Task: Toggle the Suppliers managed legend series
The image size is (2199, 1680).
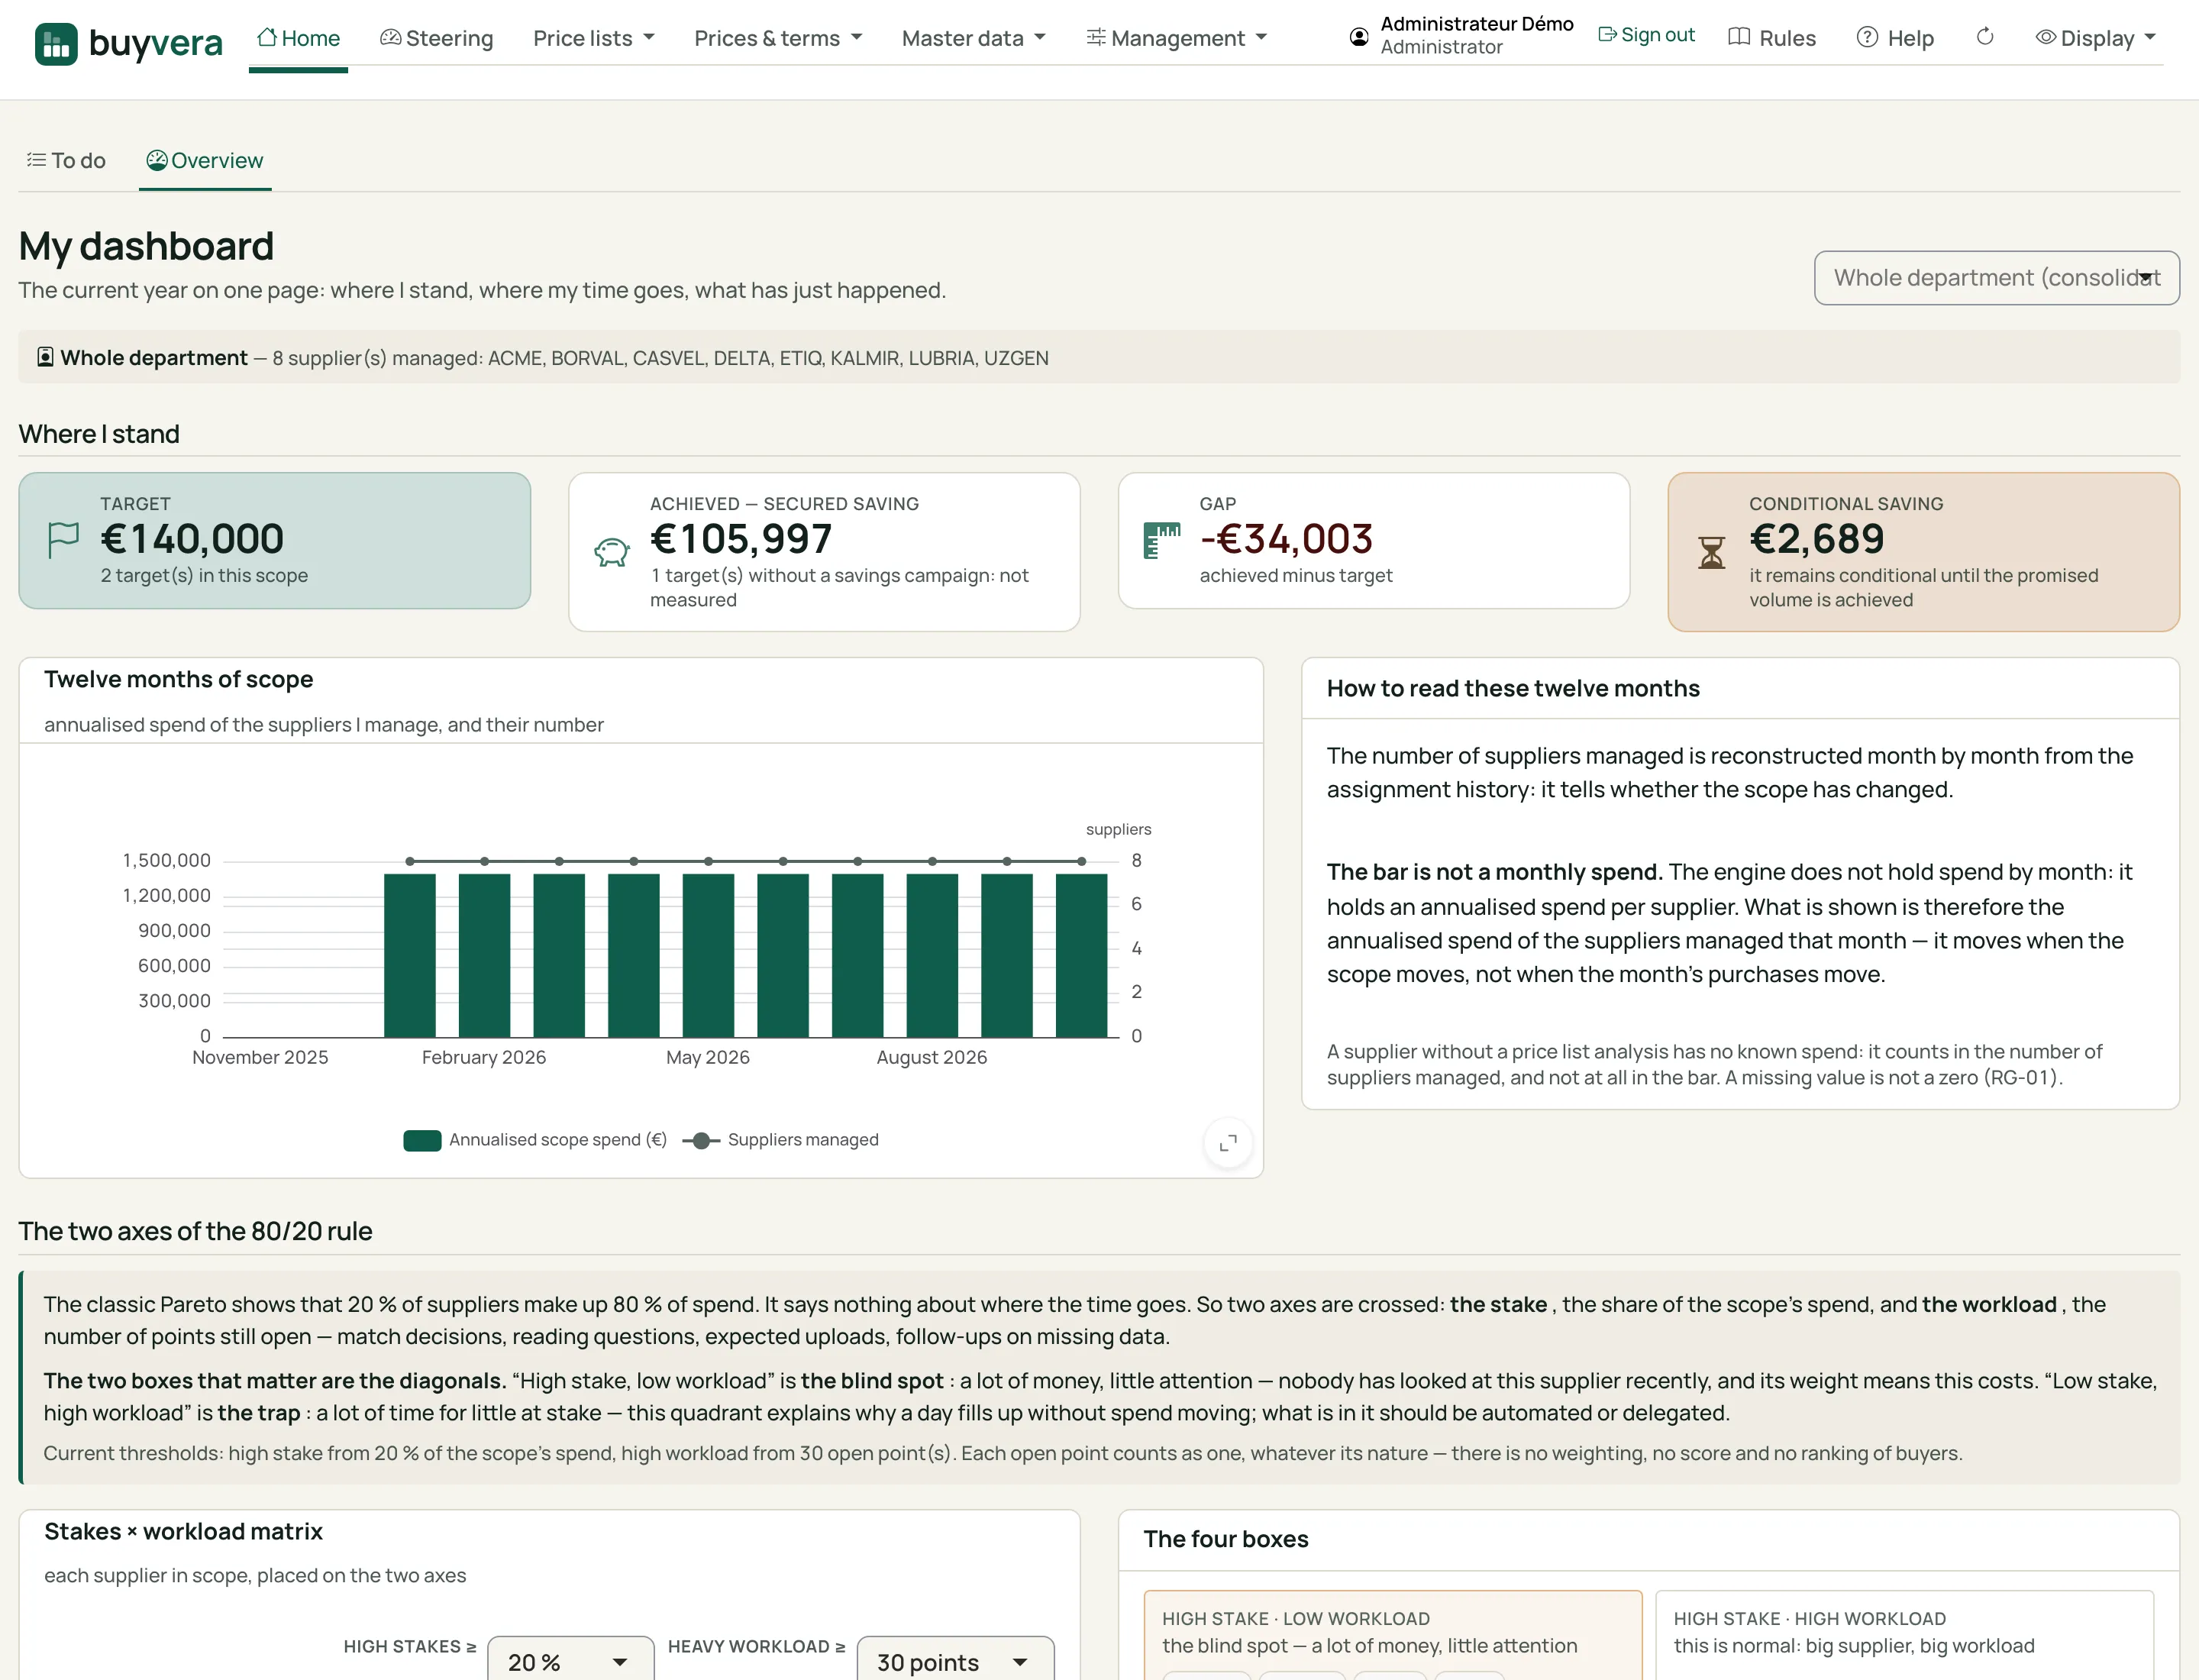Action: (x=781, y=1140)
